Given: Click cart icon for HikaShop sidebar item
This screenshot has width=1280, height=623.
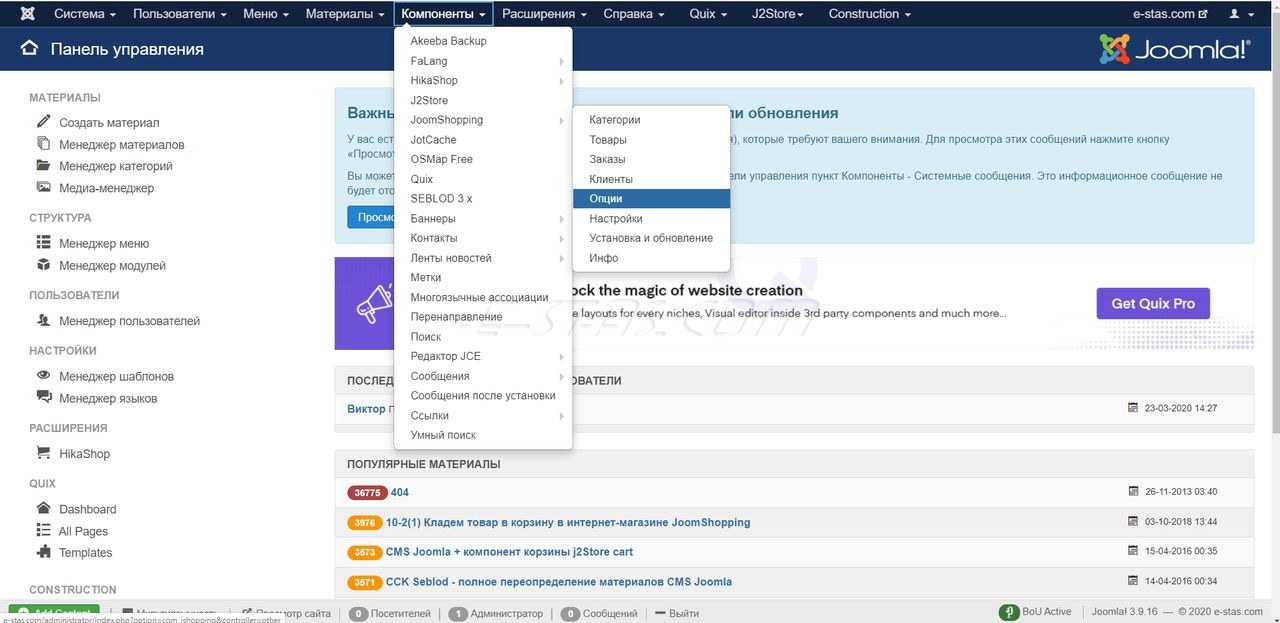Looking at the screenshot, I should (x=44, y=452).
